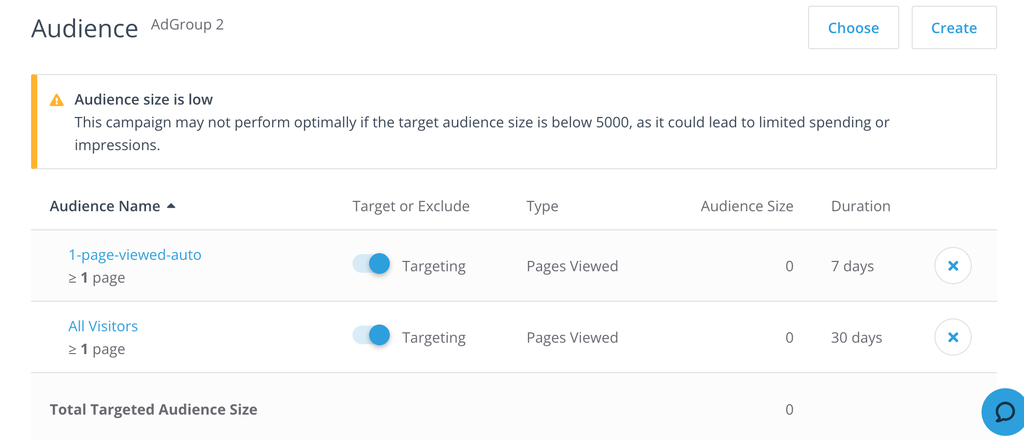
Task: Click the Total Targeted Audience Size row
Action: (x=513, y=409)
